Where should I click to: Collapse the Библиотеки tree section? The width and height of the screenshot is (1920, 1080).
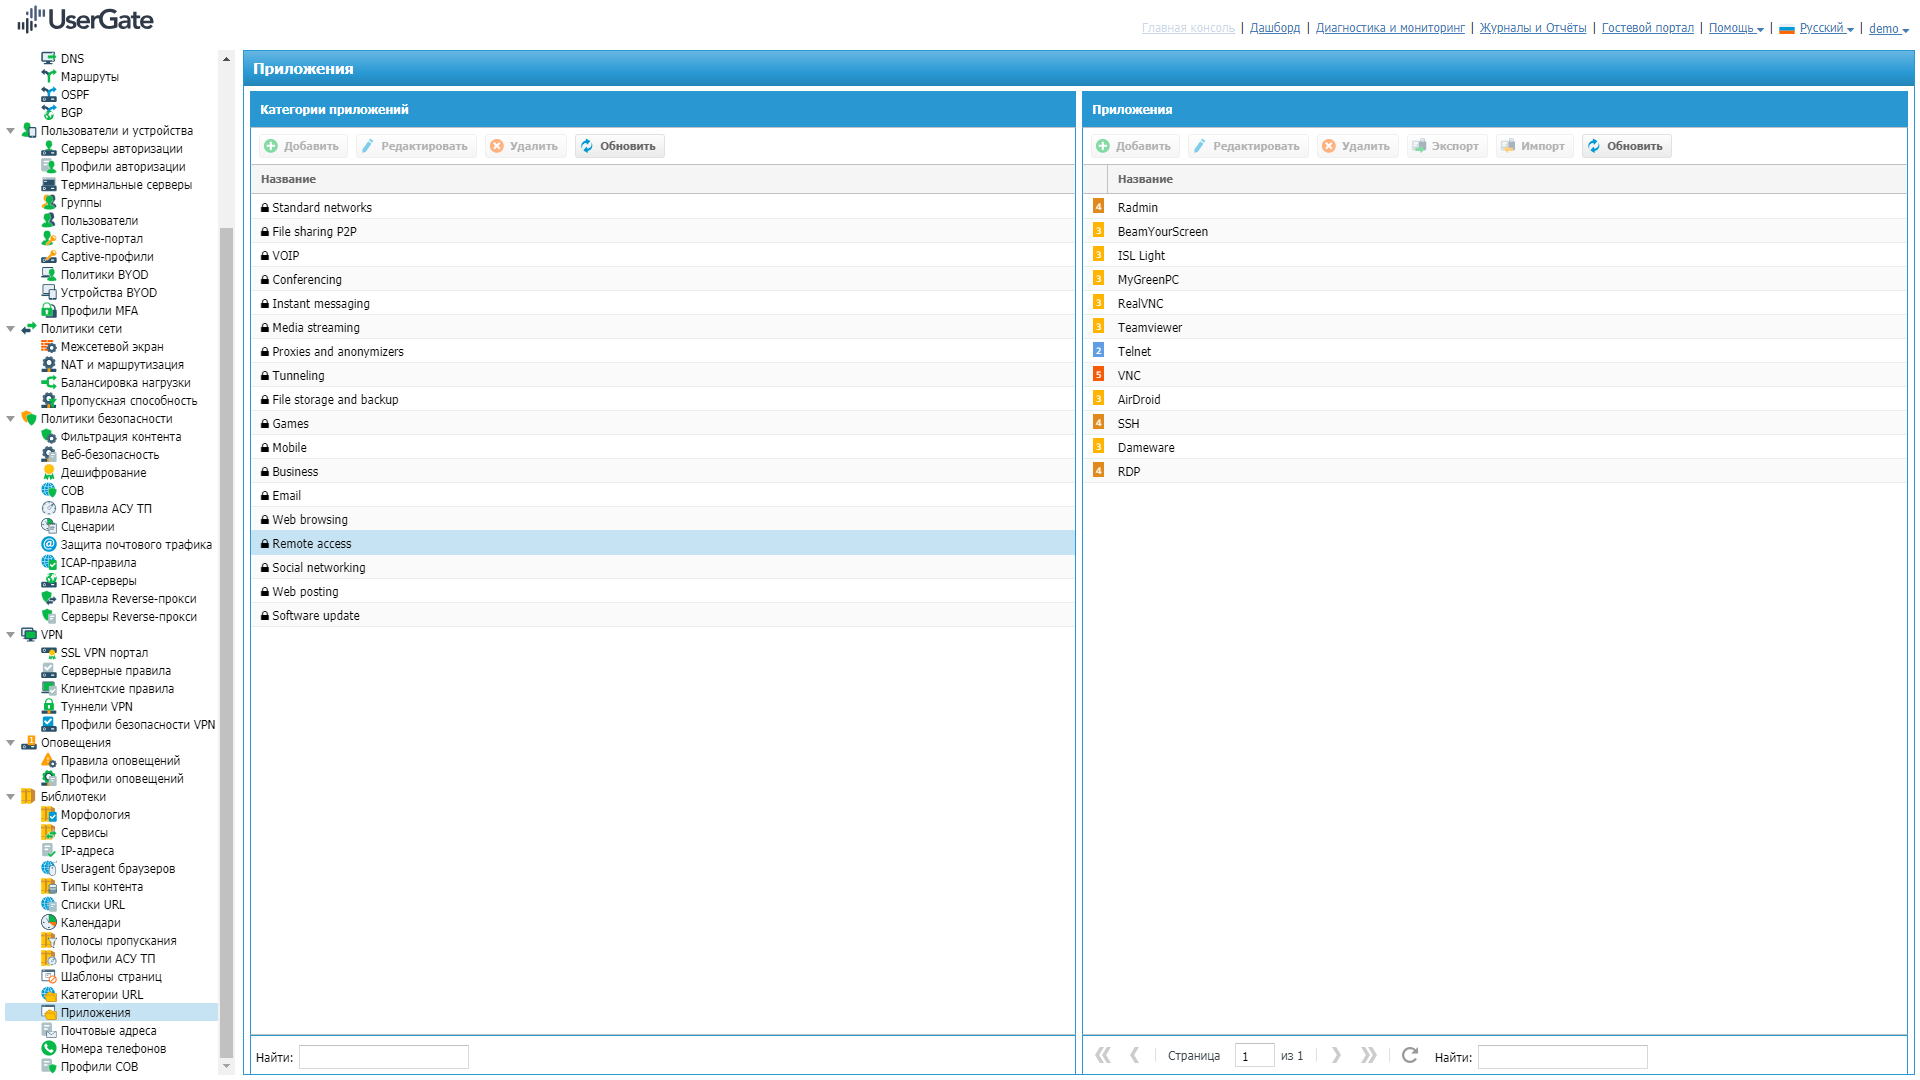[x=11, y=797]
